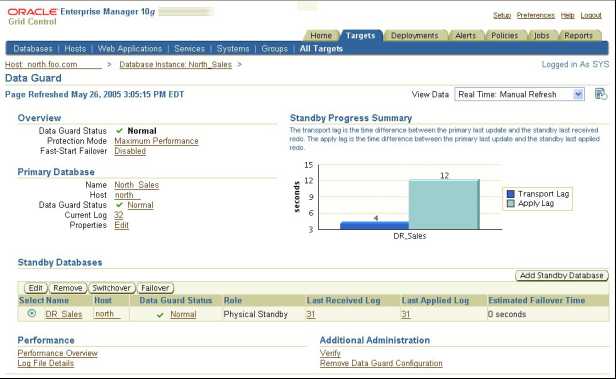Click the Transport Lag legend color swatch
The width and height of the screenshot is (616, 379).
[x=511, y=194]
